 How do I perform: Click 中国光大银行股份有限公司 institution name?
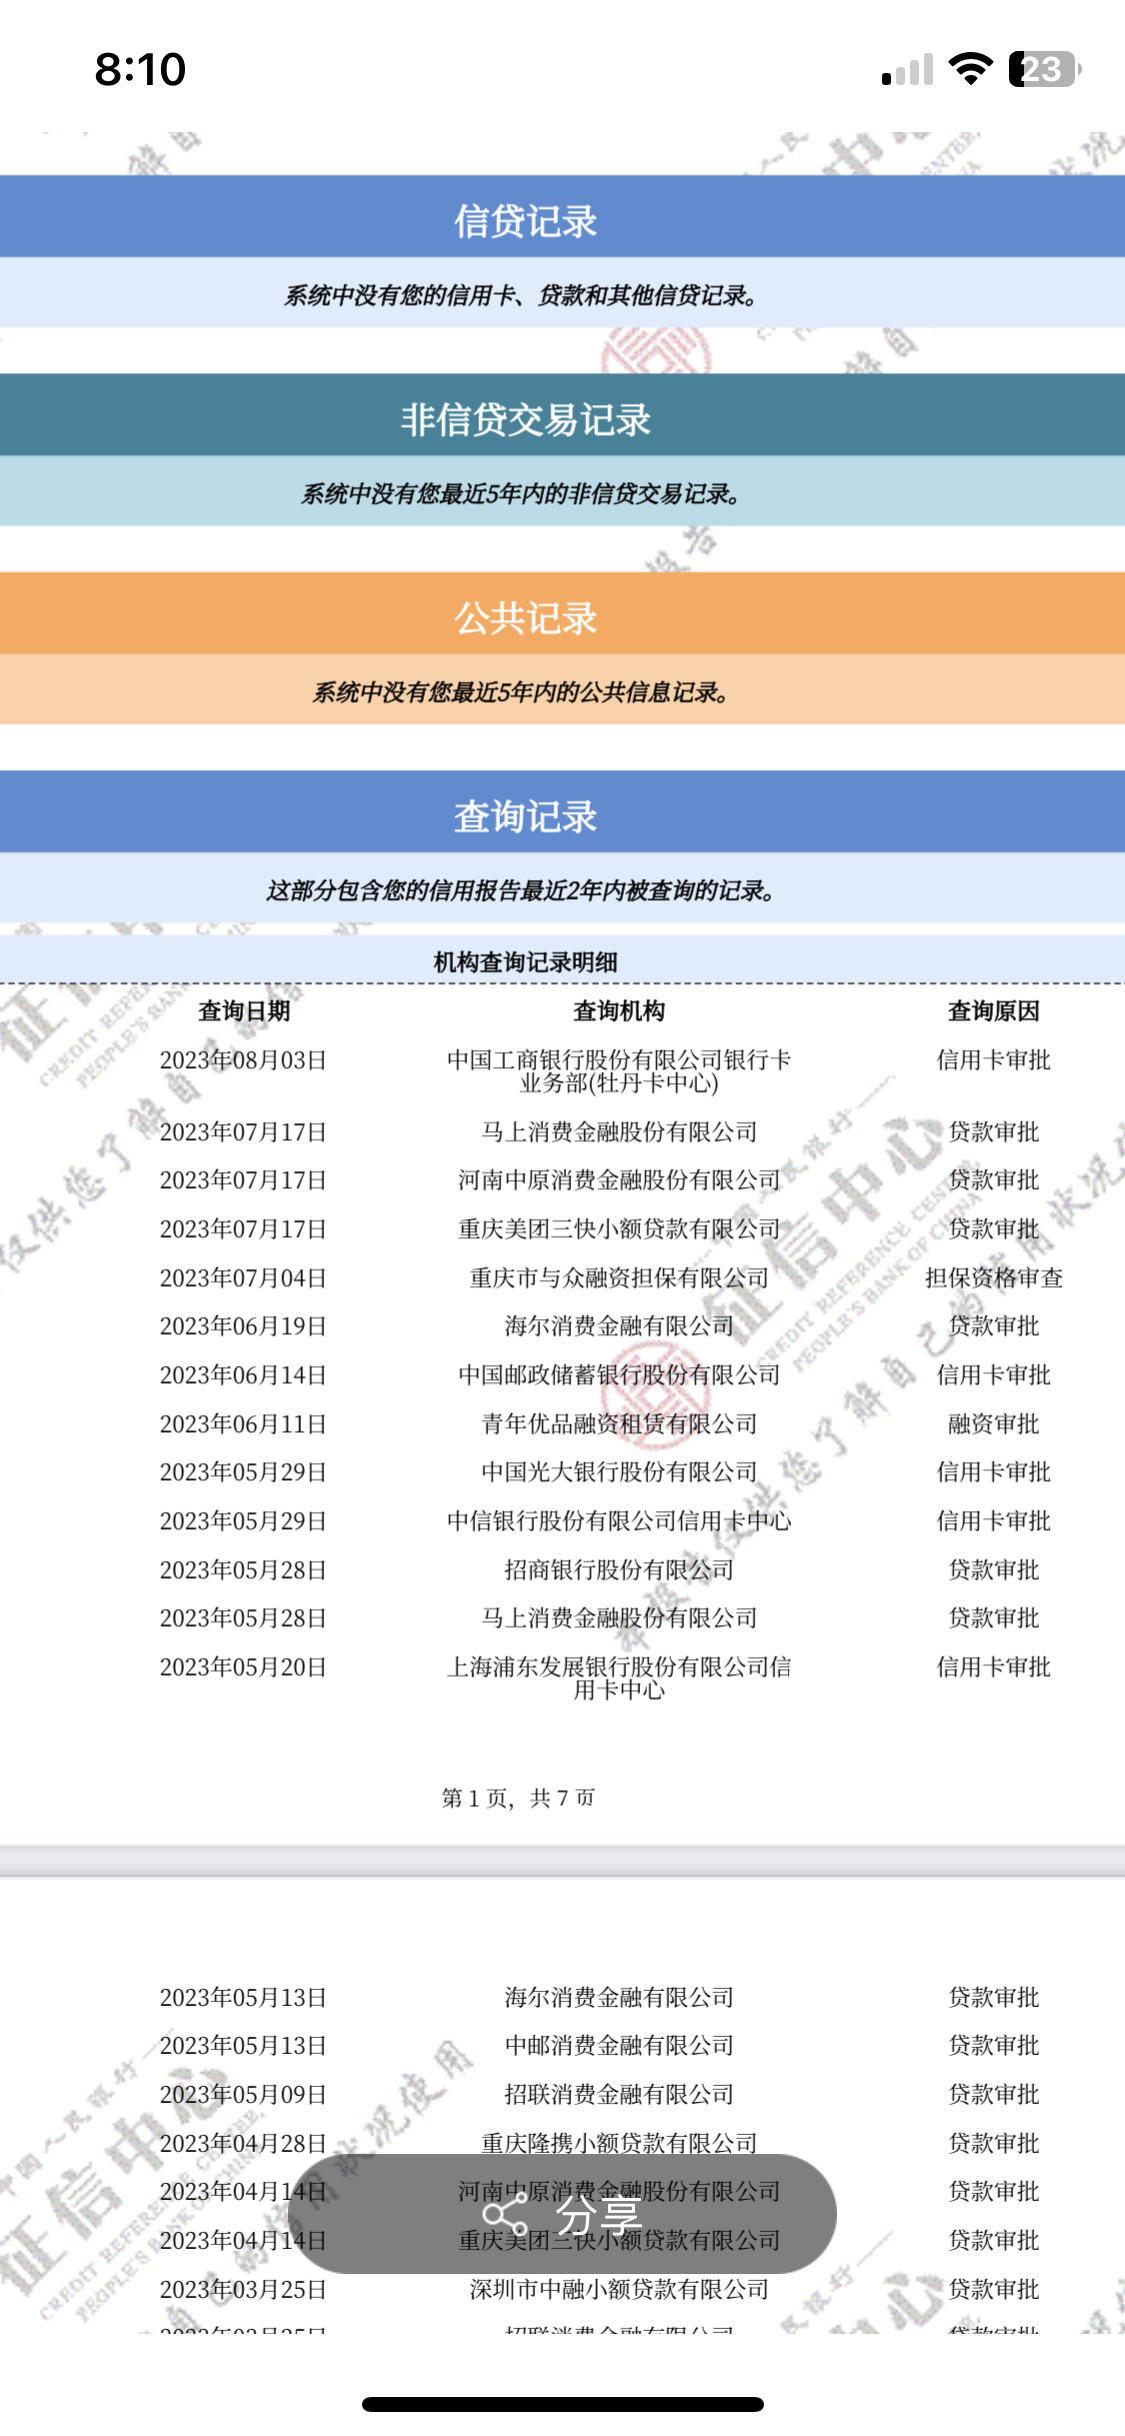coord(619,1472)
